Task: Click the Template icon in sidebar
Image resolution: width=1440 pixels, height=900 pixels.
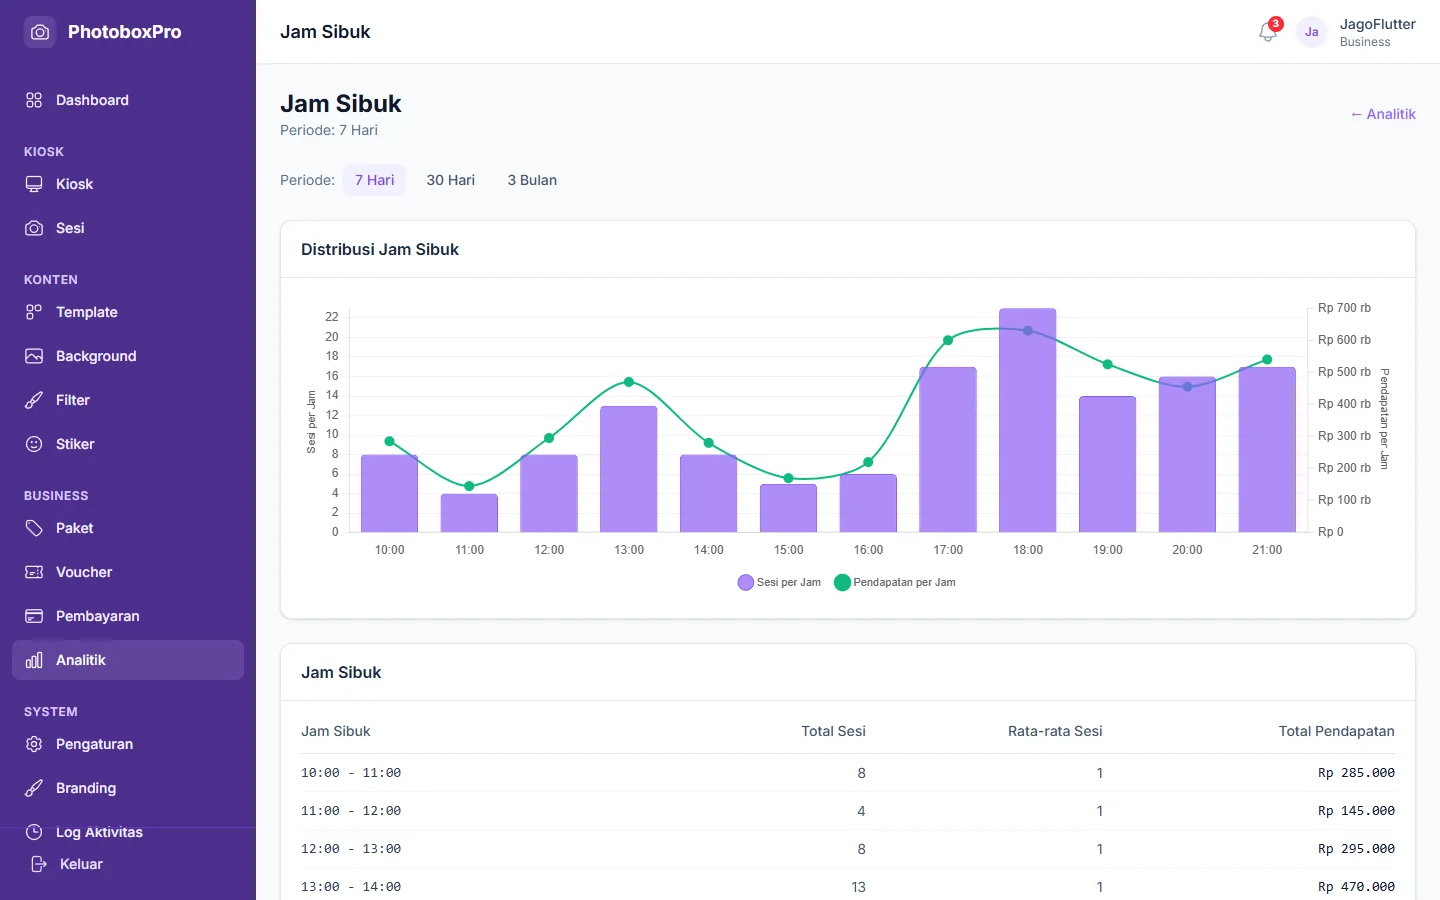Action: point(34,312)
